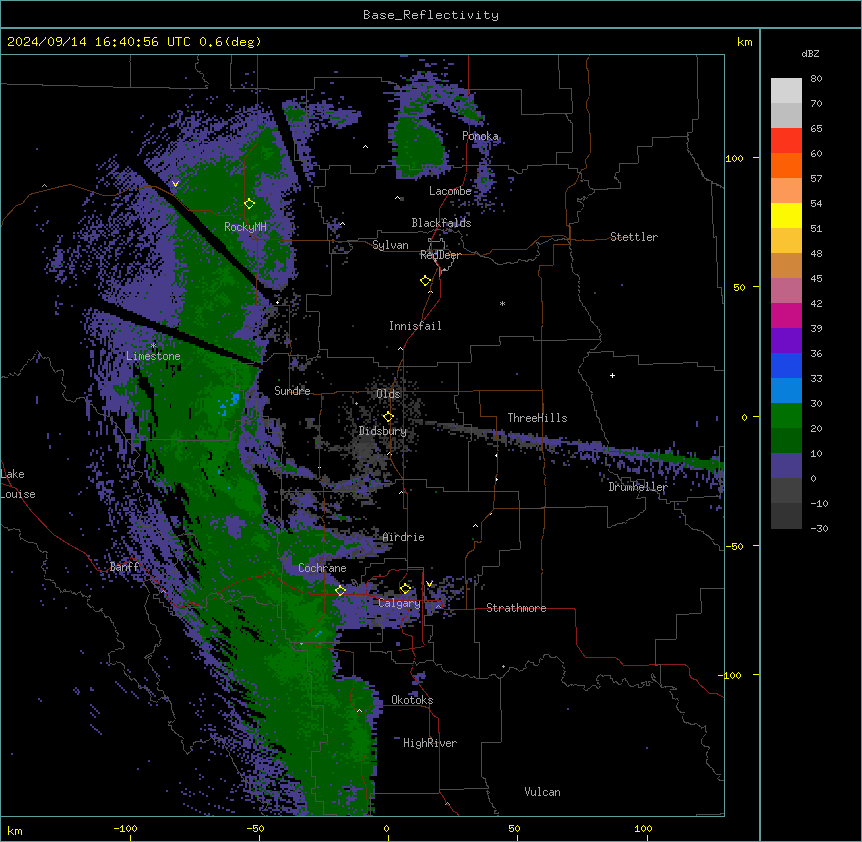Click the Innisfail city label

click(415, 326)
